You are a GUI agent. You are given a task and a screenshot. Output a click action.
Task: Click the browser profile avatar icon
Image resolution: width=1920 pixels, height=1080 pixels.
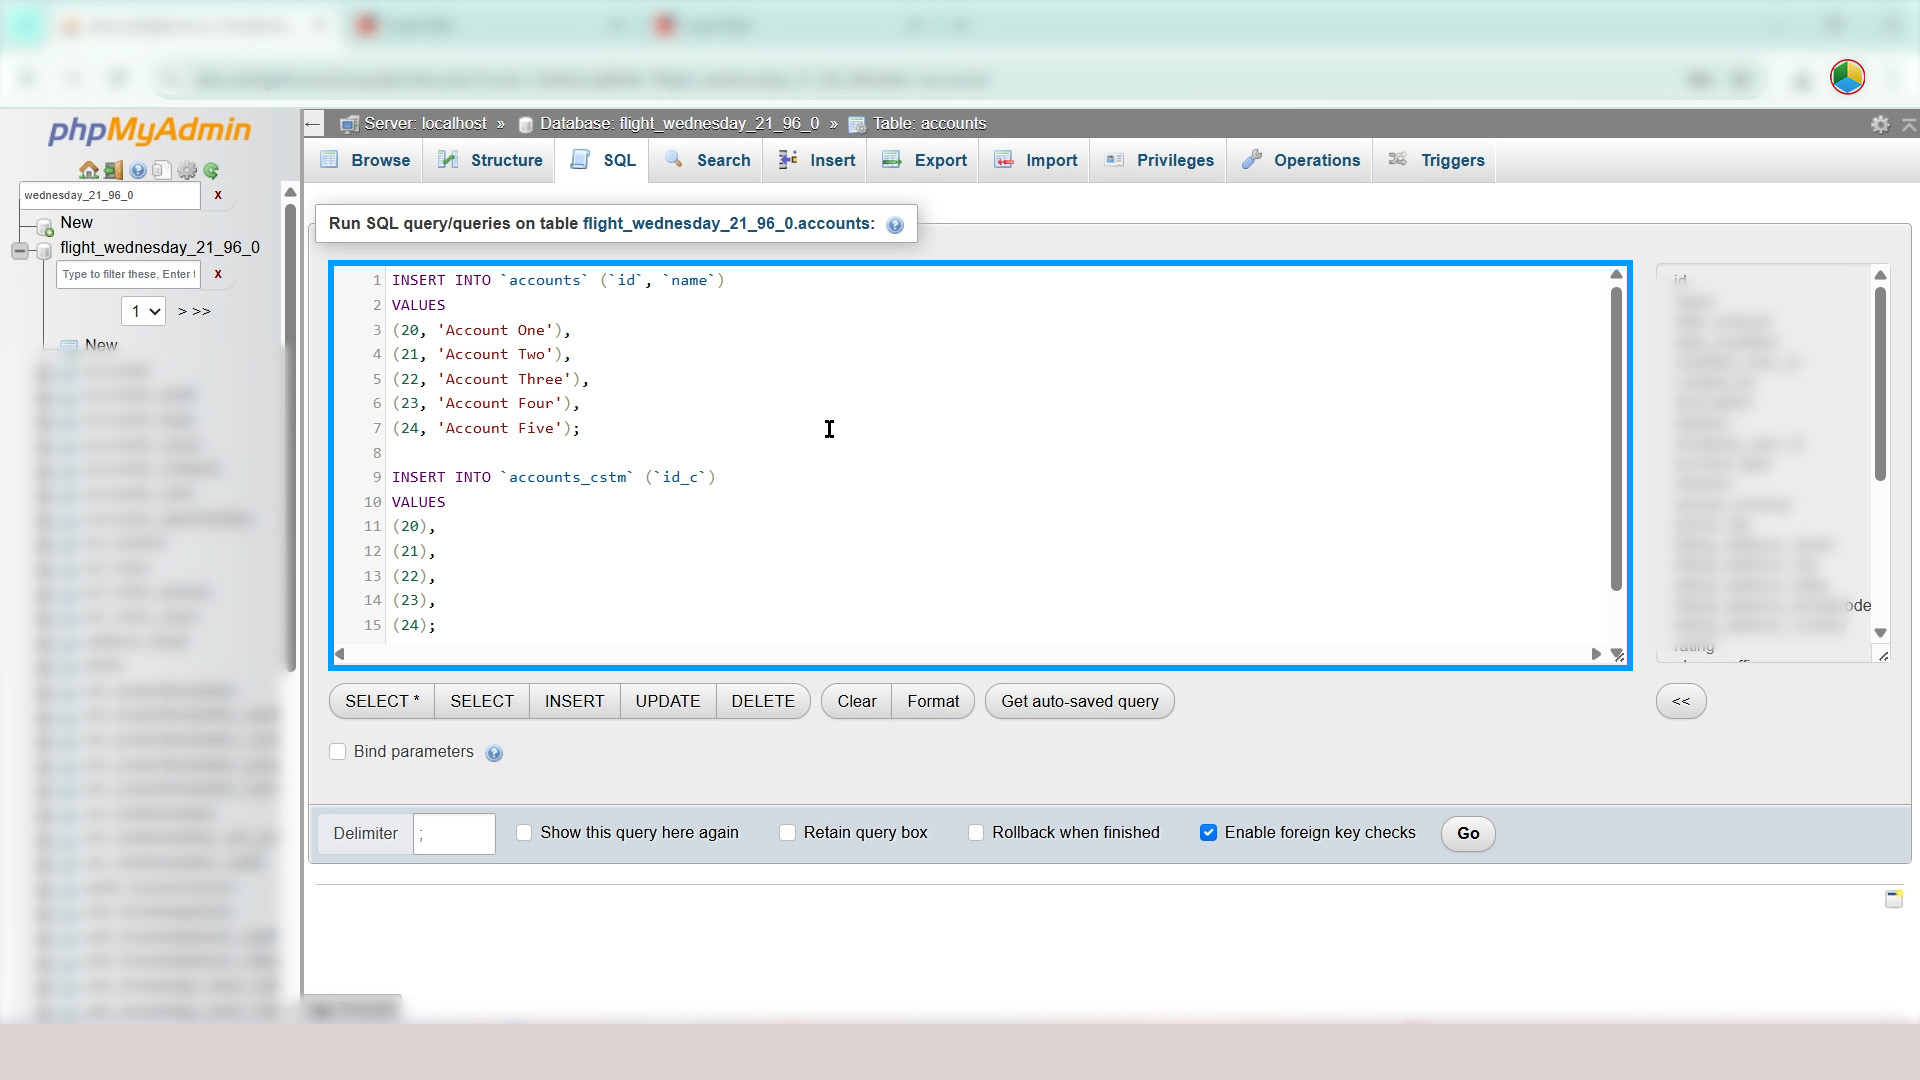pos(1847,78)
